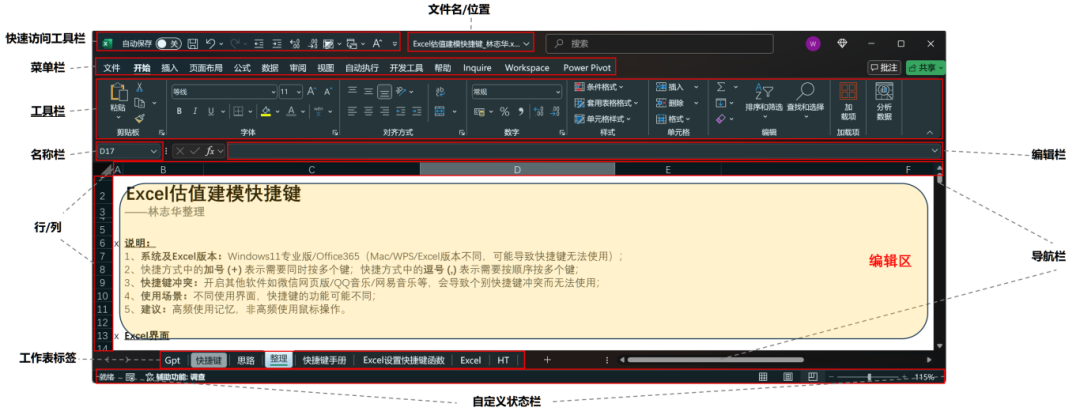Viewport: 1080px width, 415px height.
Task: Click the Percent Style icon
Action: point(504,111)
